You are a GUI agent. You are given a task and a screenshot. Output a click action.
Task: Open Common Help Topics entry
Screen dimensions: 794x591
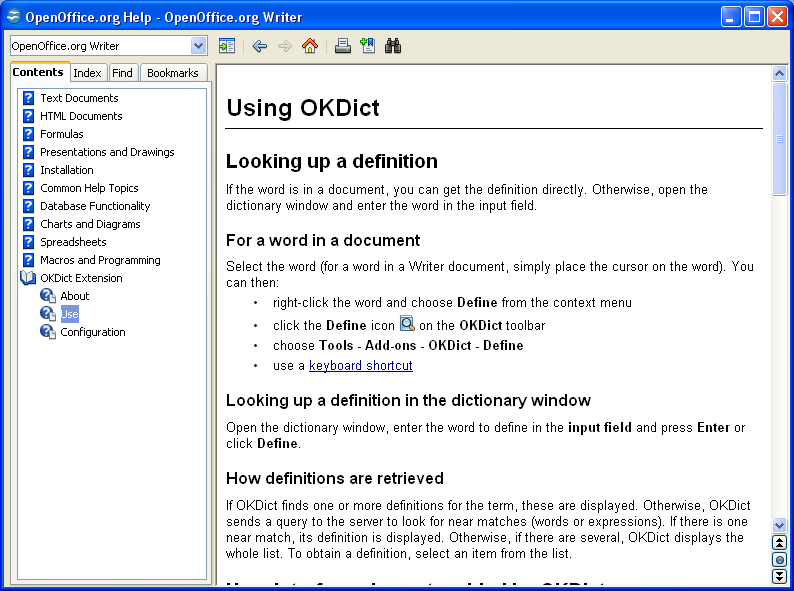89,188
